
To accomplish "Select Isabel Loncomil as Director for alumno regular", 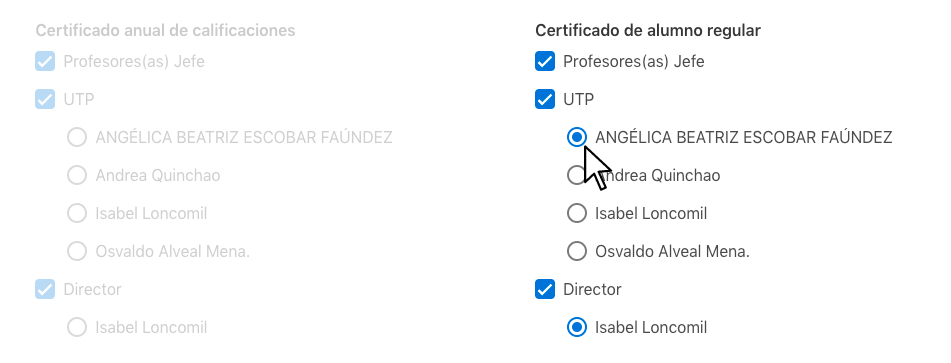I will coord(577,328).
